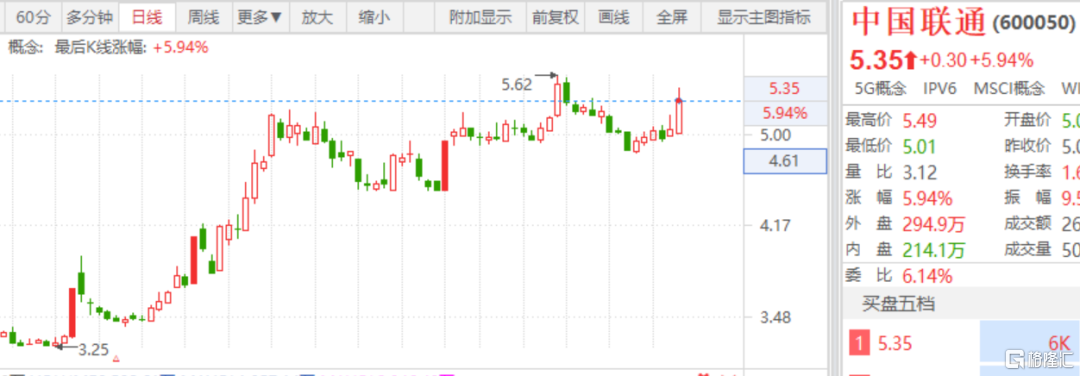Click the small red triangle marker below the chart

coord(116,358)
